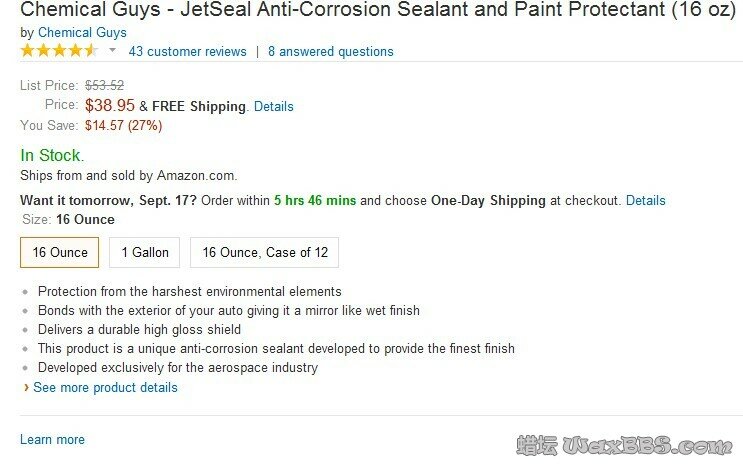
Task: View the 8 answered questions
Action: click(330, 51)
